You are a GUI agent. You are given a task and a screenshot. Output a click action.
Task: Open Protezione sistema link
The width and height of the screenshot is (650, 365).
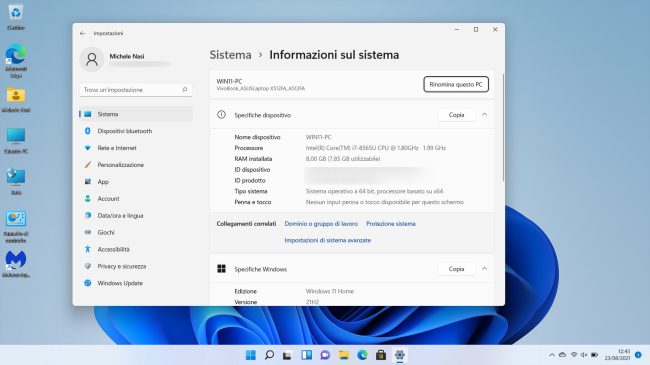[x=390, y=224]
